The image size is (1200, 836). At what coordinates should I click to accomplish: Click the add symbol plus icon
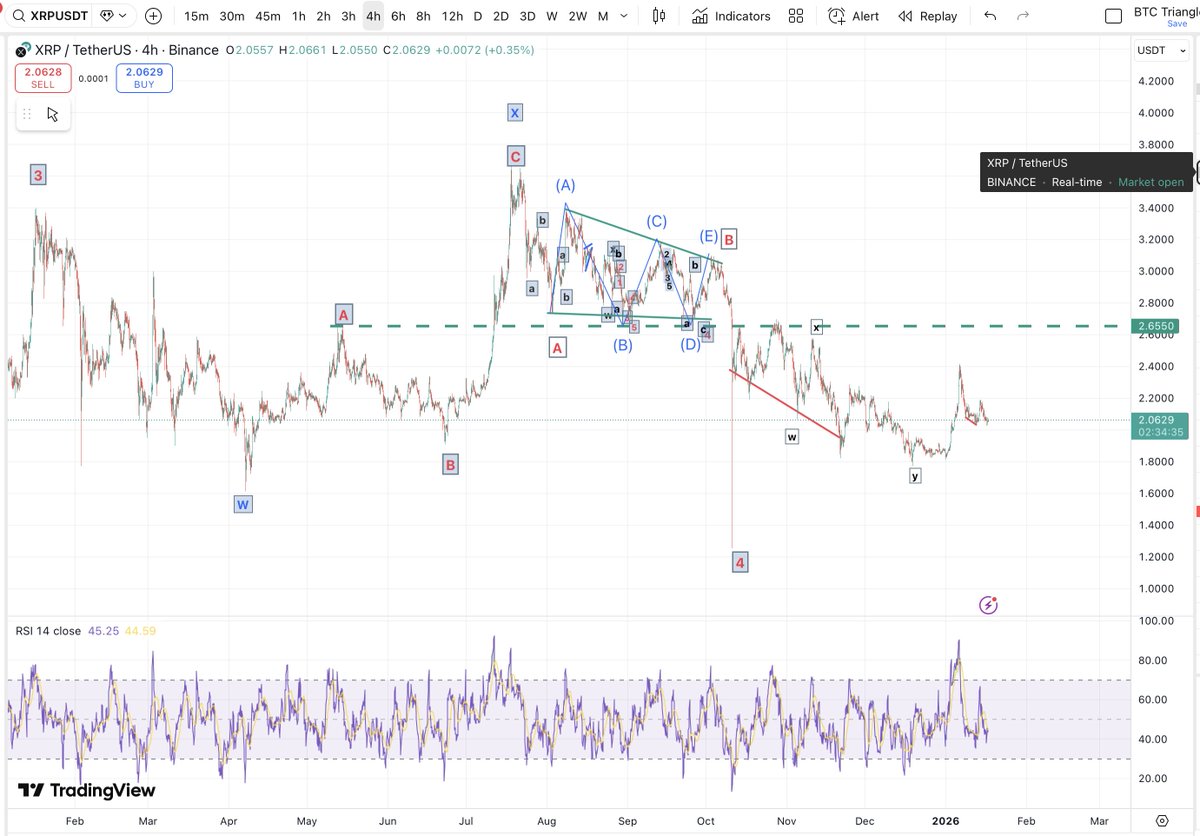[x=153, y=16]
